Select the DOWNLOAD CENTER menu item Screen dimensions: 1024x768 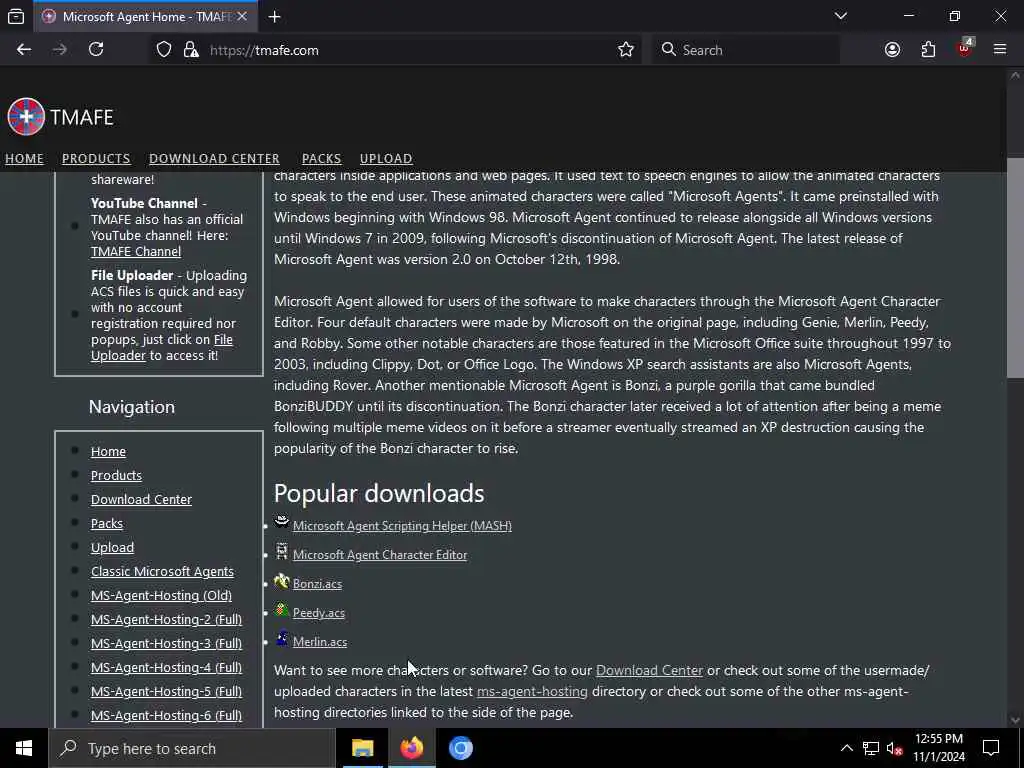214,159
